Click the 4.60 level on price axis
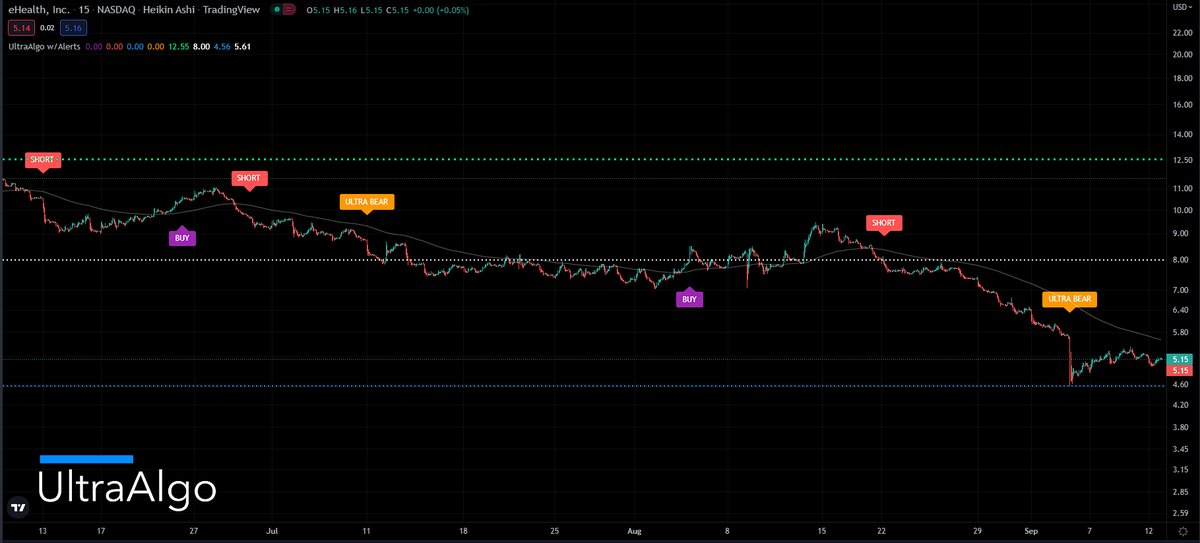 pos(1181,385)
